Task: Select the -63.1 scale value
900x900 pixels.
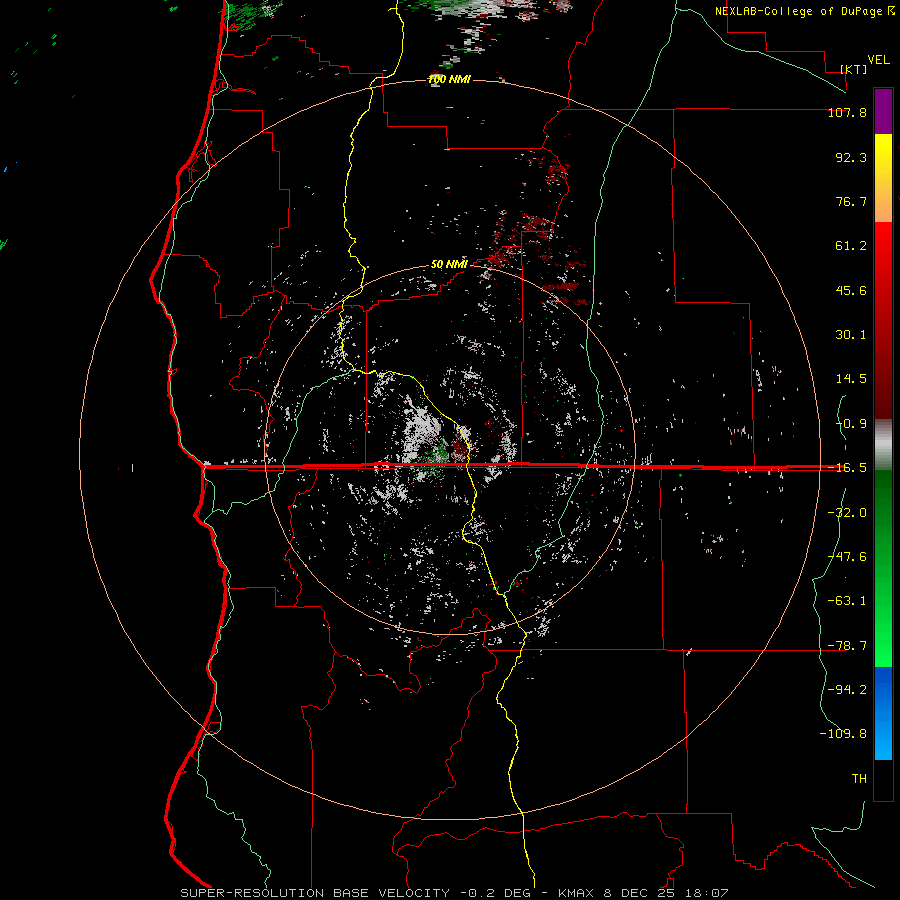Action: [x=847, y=601]
